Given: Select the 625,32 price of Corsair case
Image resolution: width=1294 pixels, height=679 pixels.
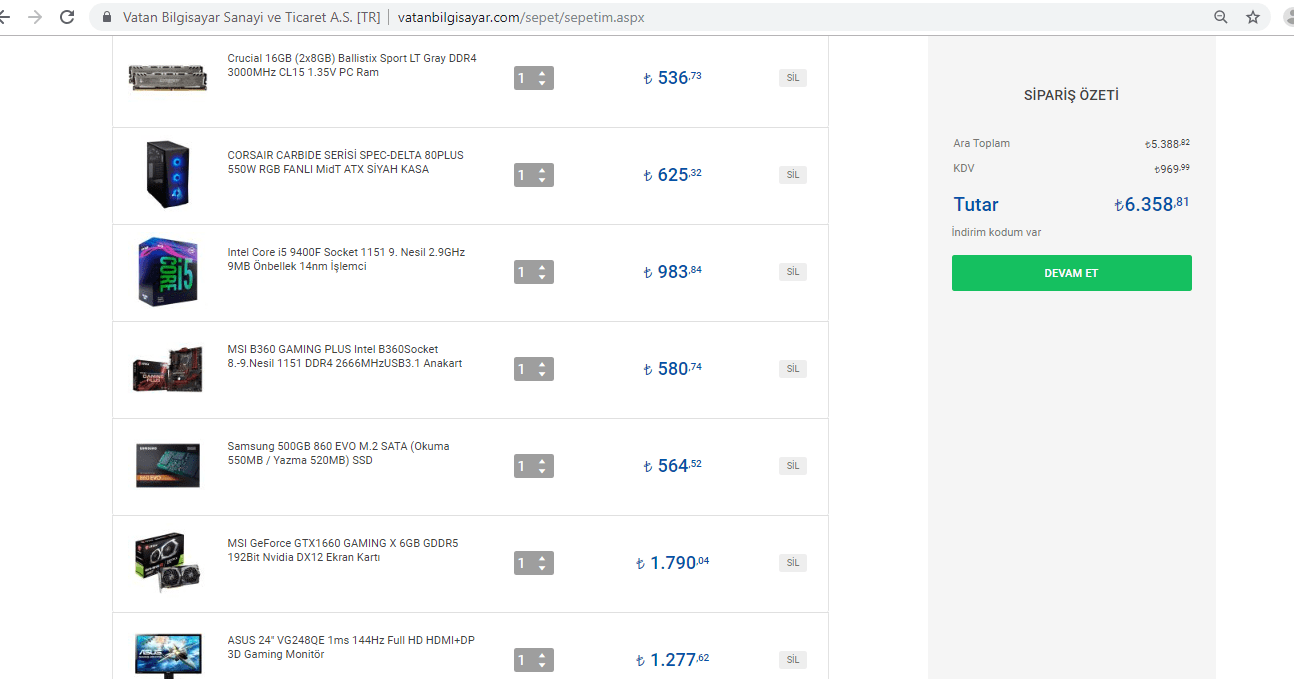Looking at the screenshot, I should pyautogui.click(x=672, y=174).
